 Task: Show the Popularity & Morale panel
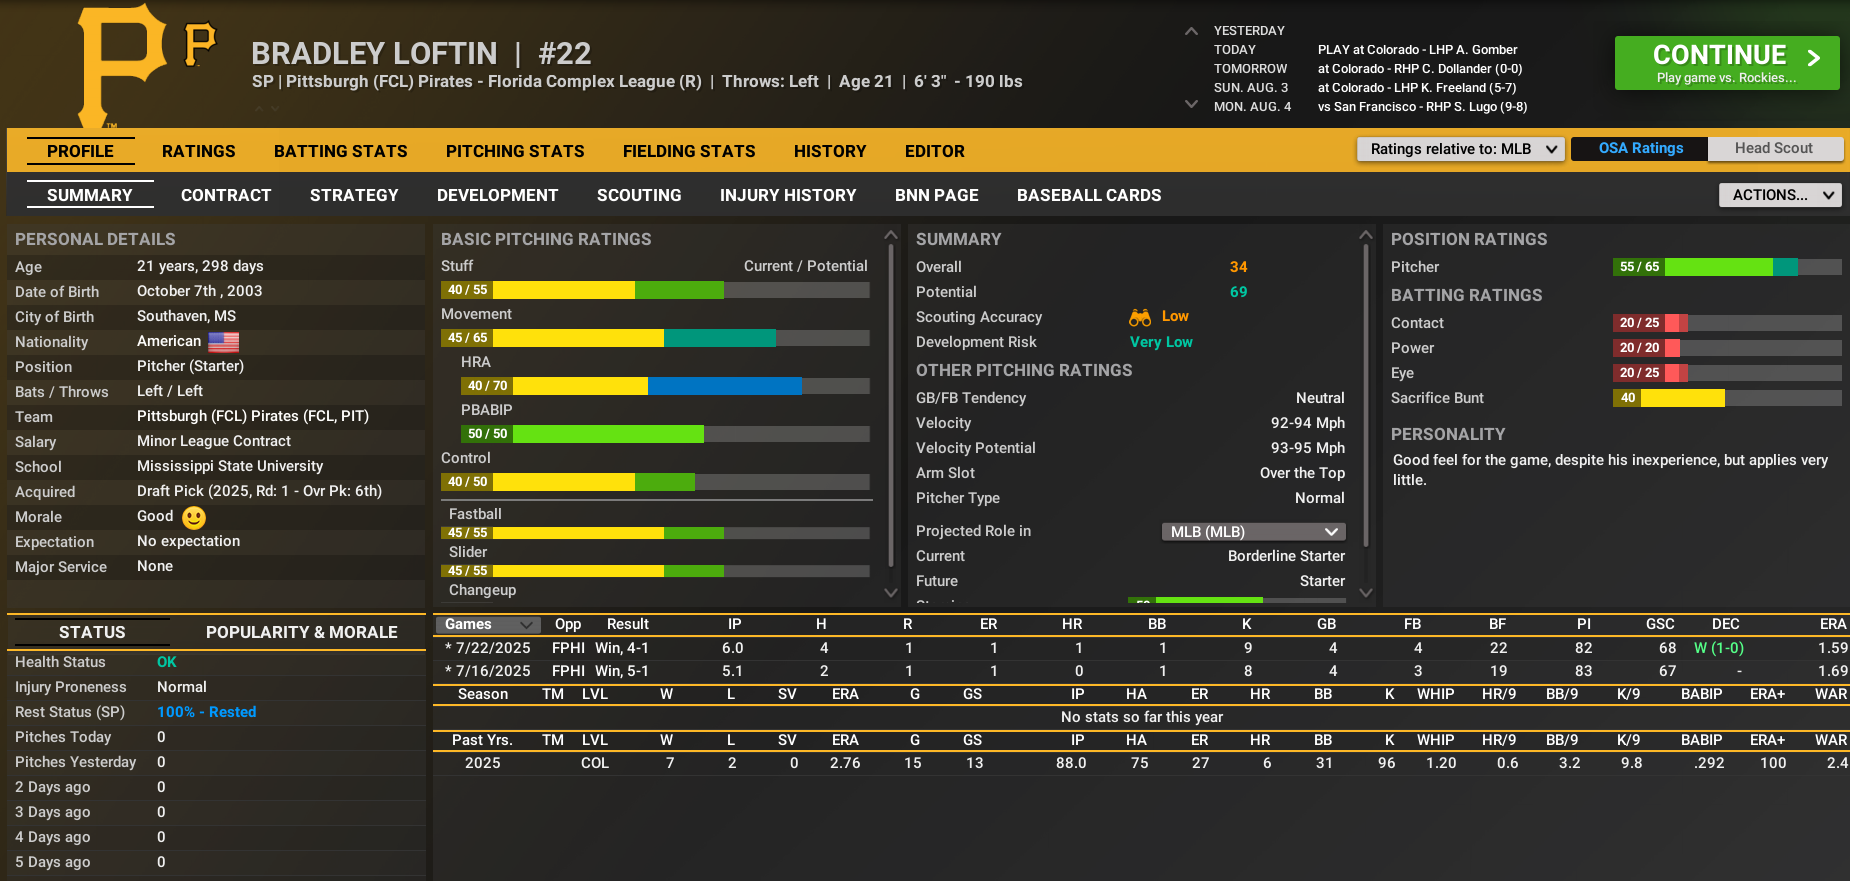[x=301, y=632]
